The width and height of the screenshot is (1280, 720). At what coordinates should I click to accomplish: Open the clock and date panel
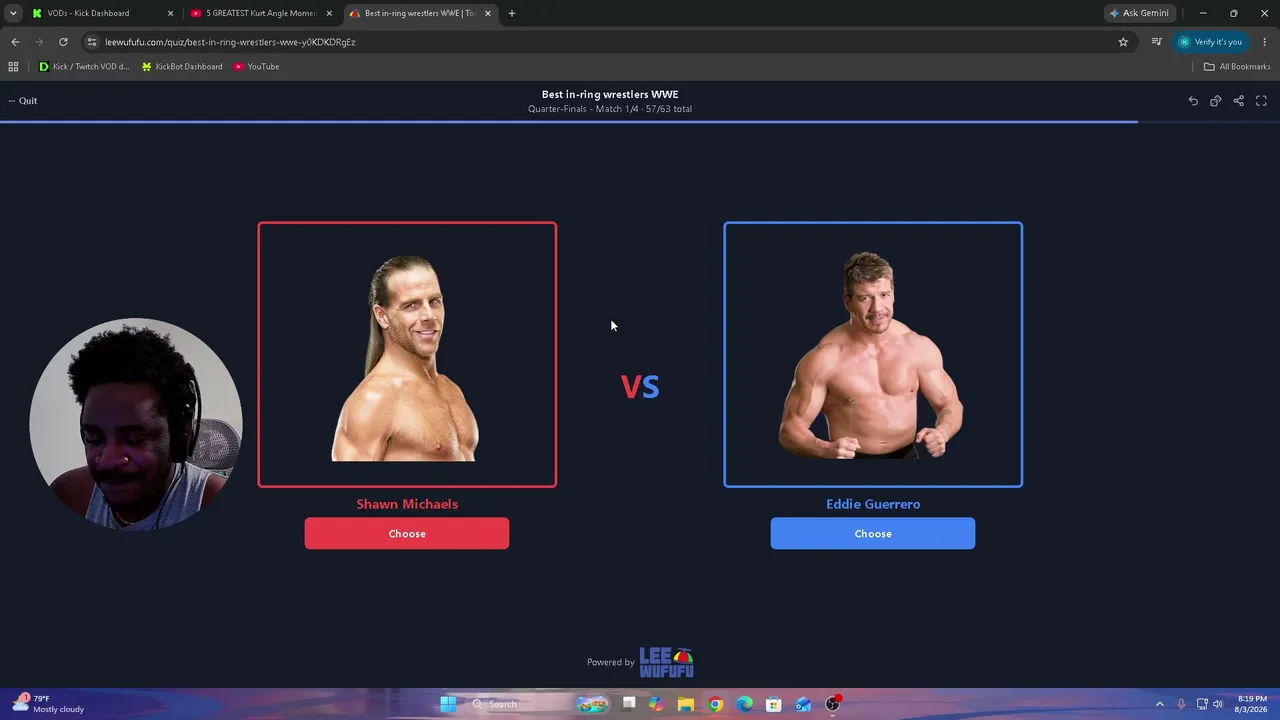click(x=1252, y=704)
